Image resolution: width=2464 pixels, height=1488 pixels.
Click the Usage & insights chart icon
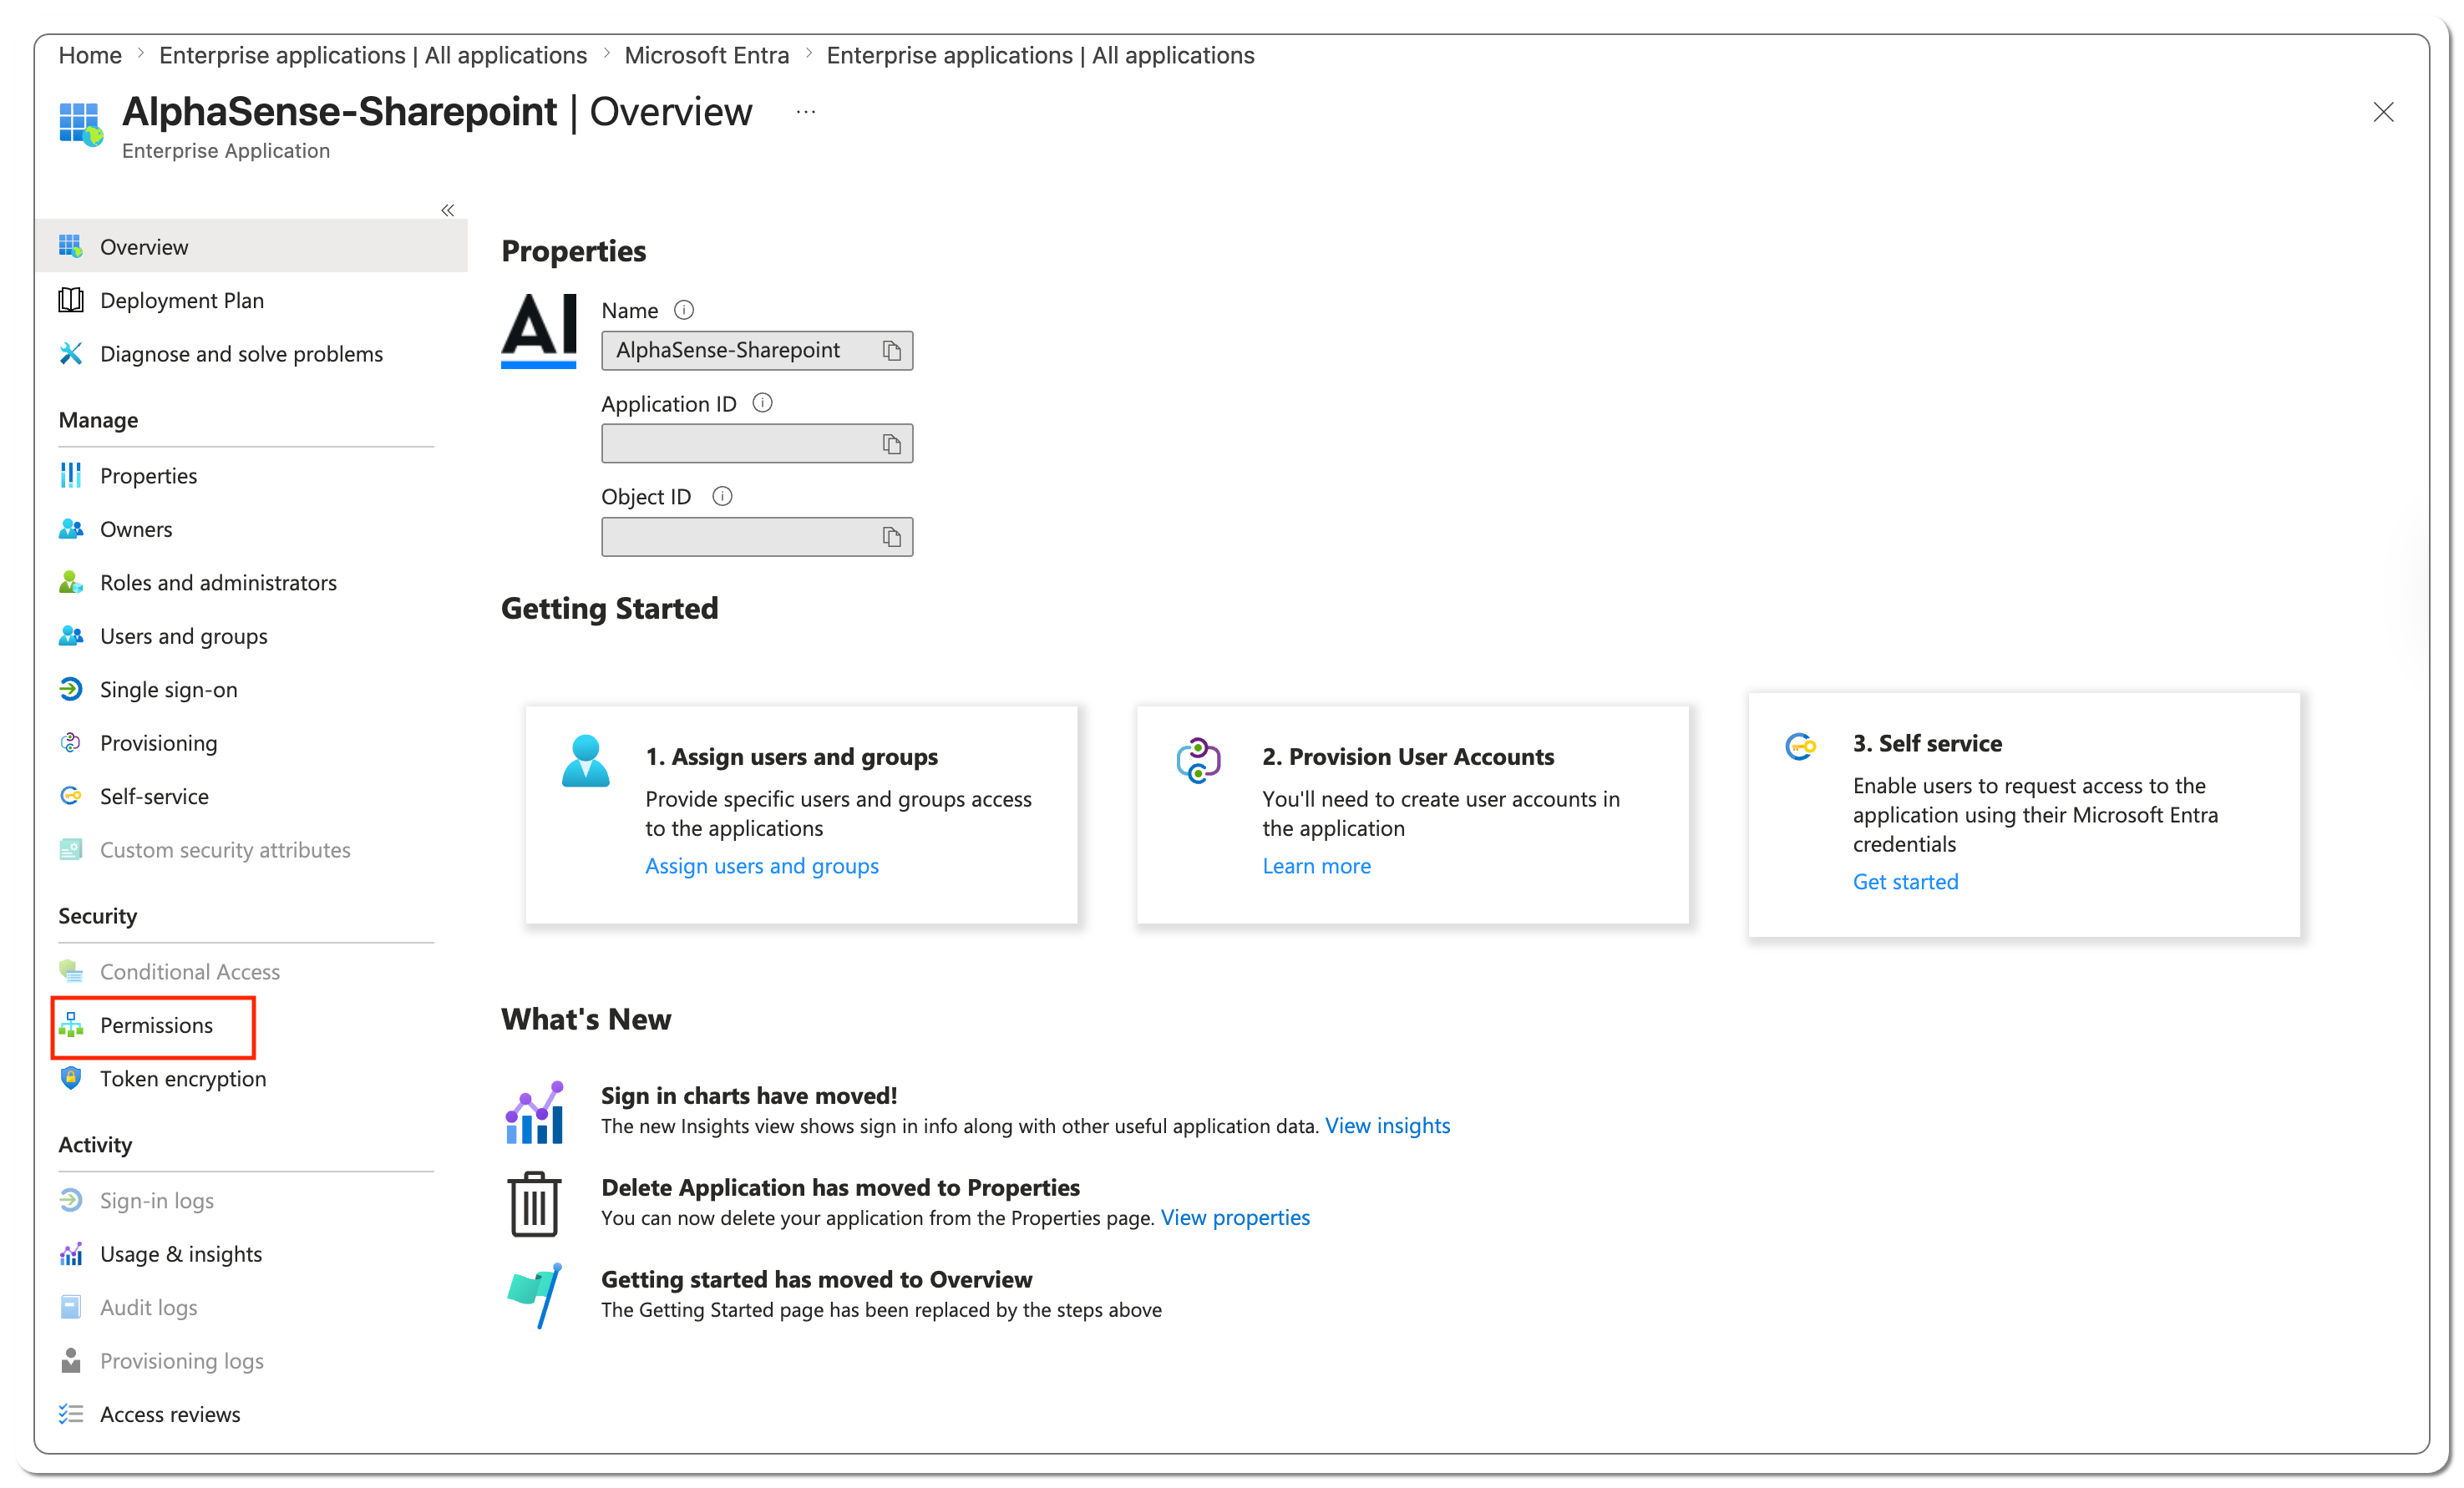pos(70,1254)
